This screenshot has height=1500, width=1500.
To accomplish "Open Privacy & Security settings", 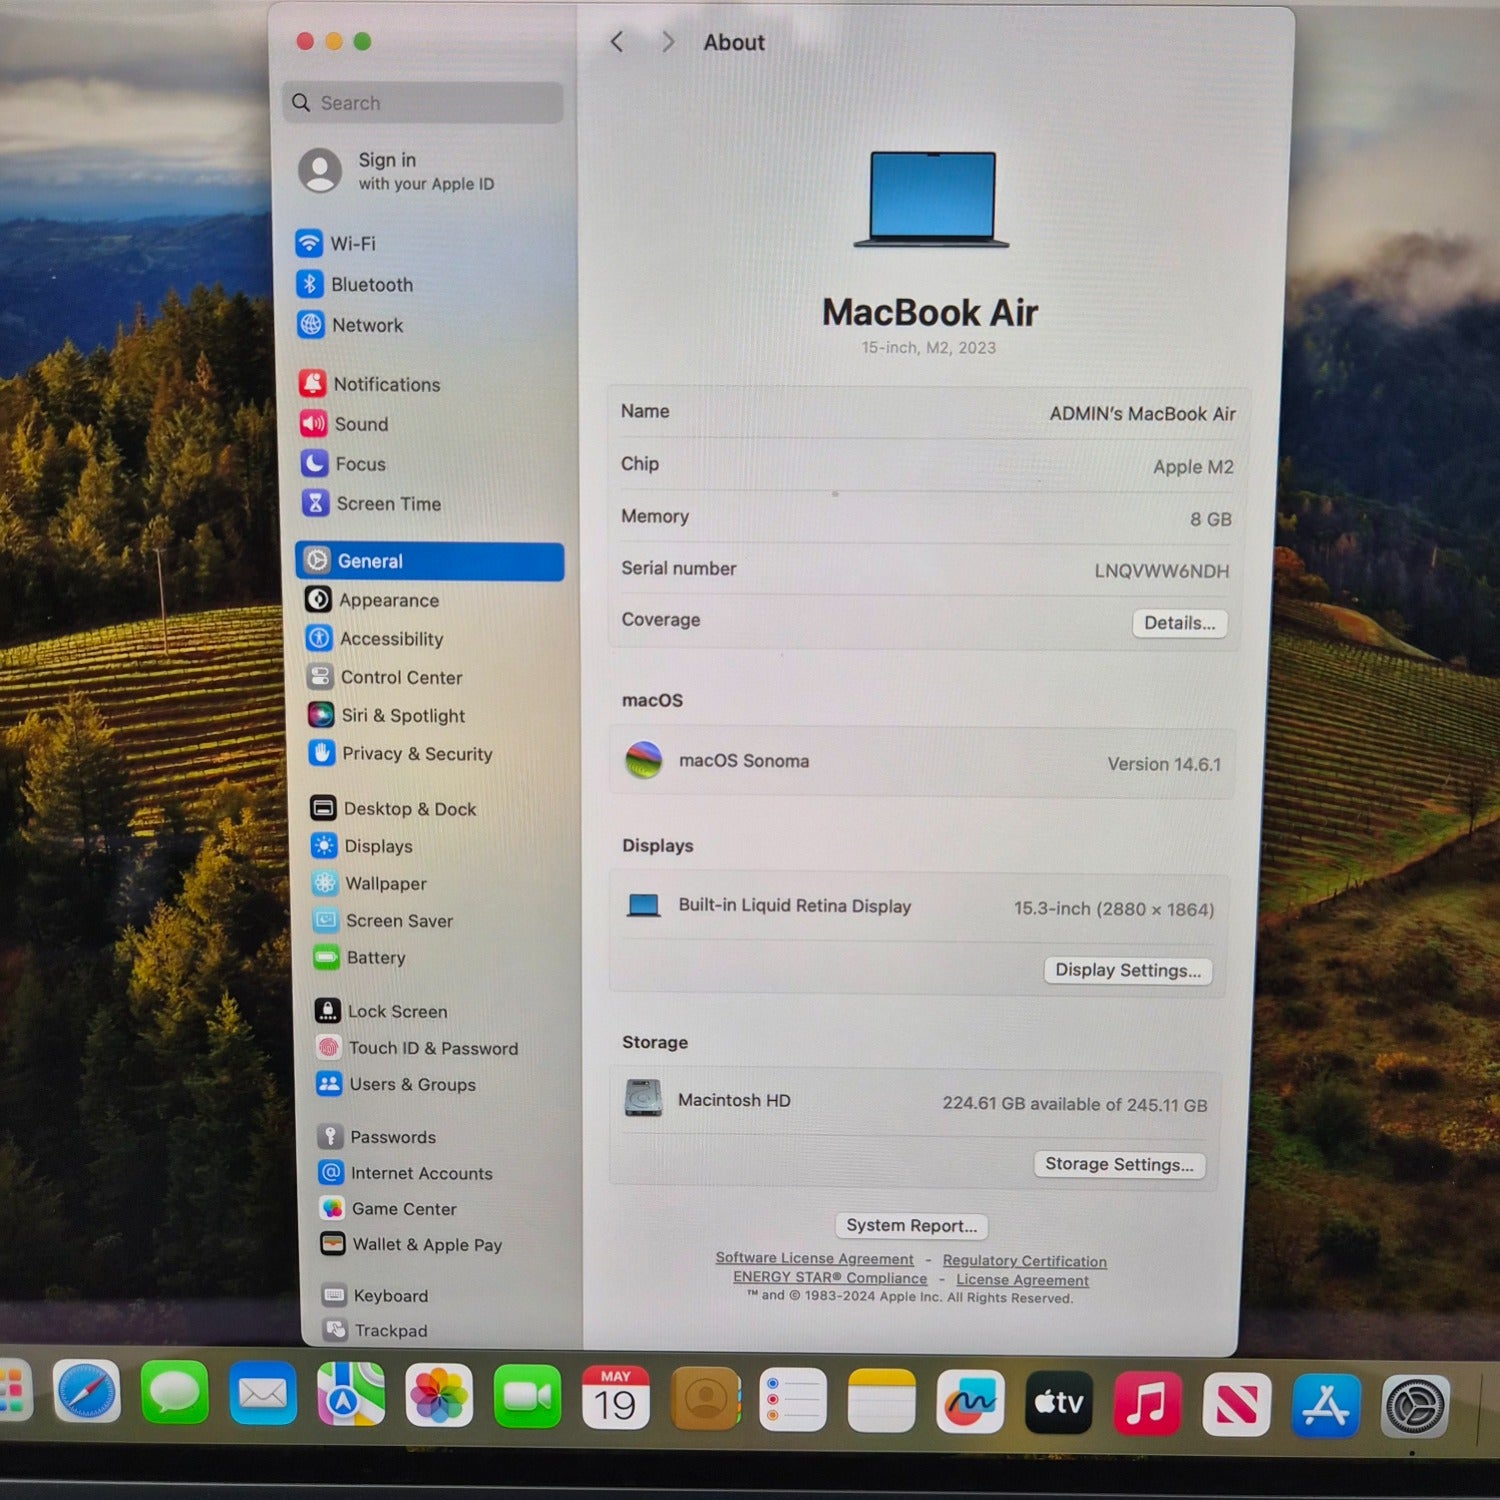I will [401, 753].
